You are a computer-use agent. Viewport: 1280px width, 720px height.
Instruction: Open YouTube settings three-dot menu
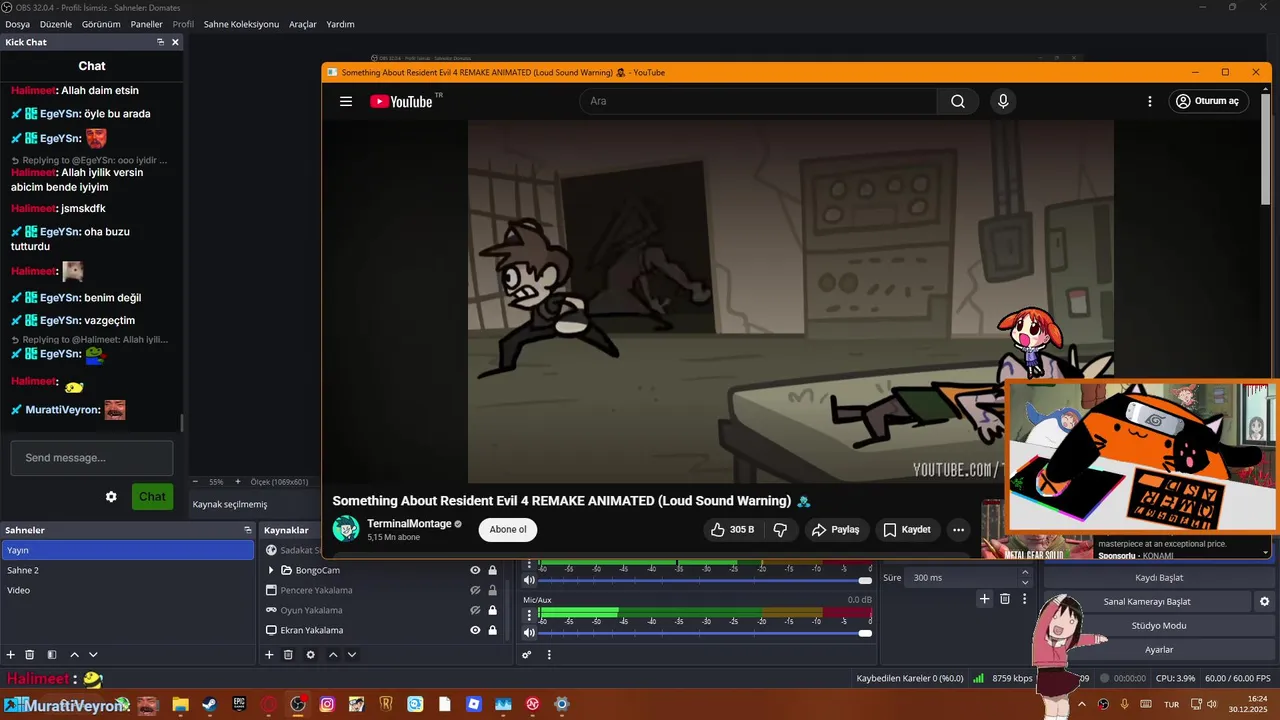tap(1150, 101)
